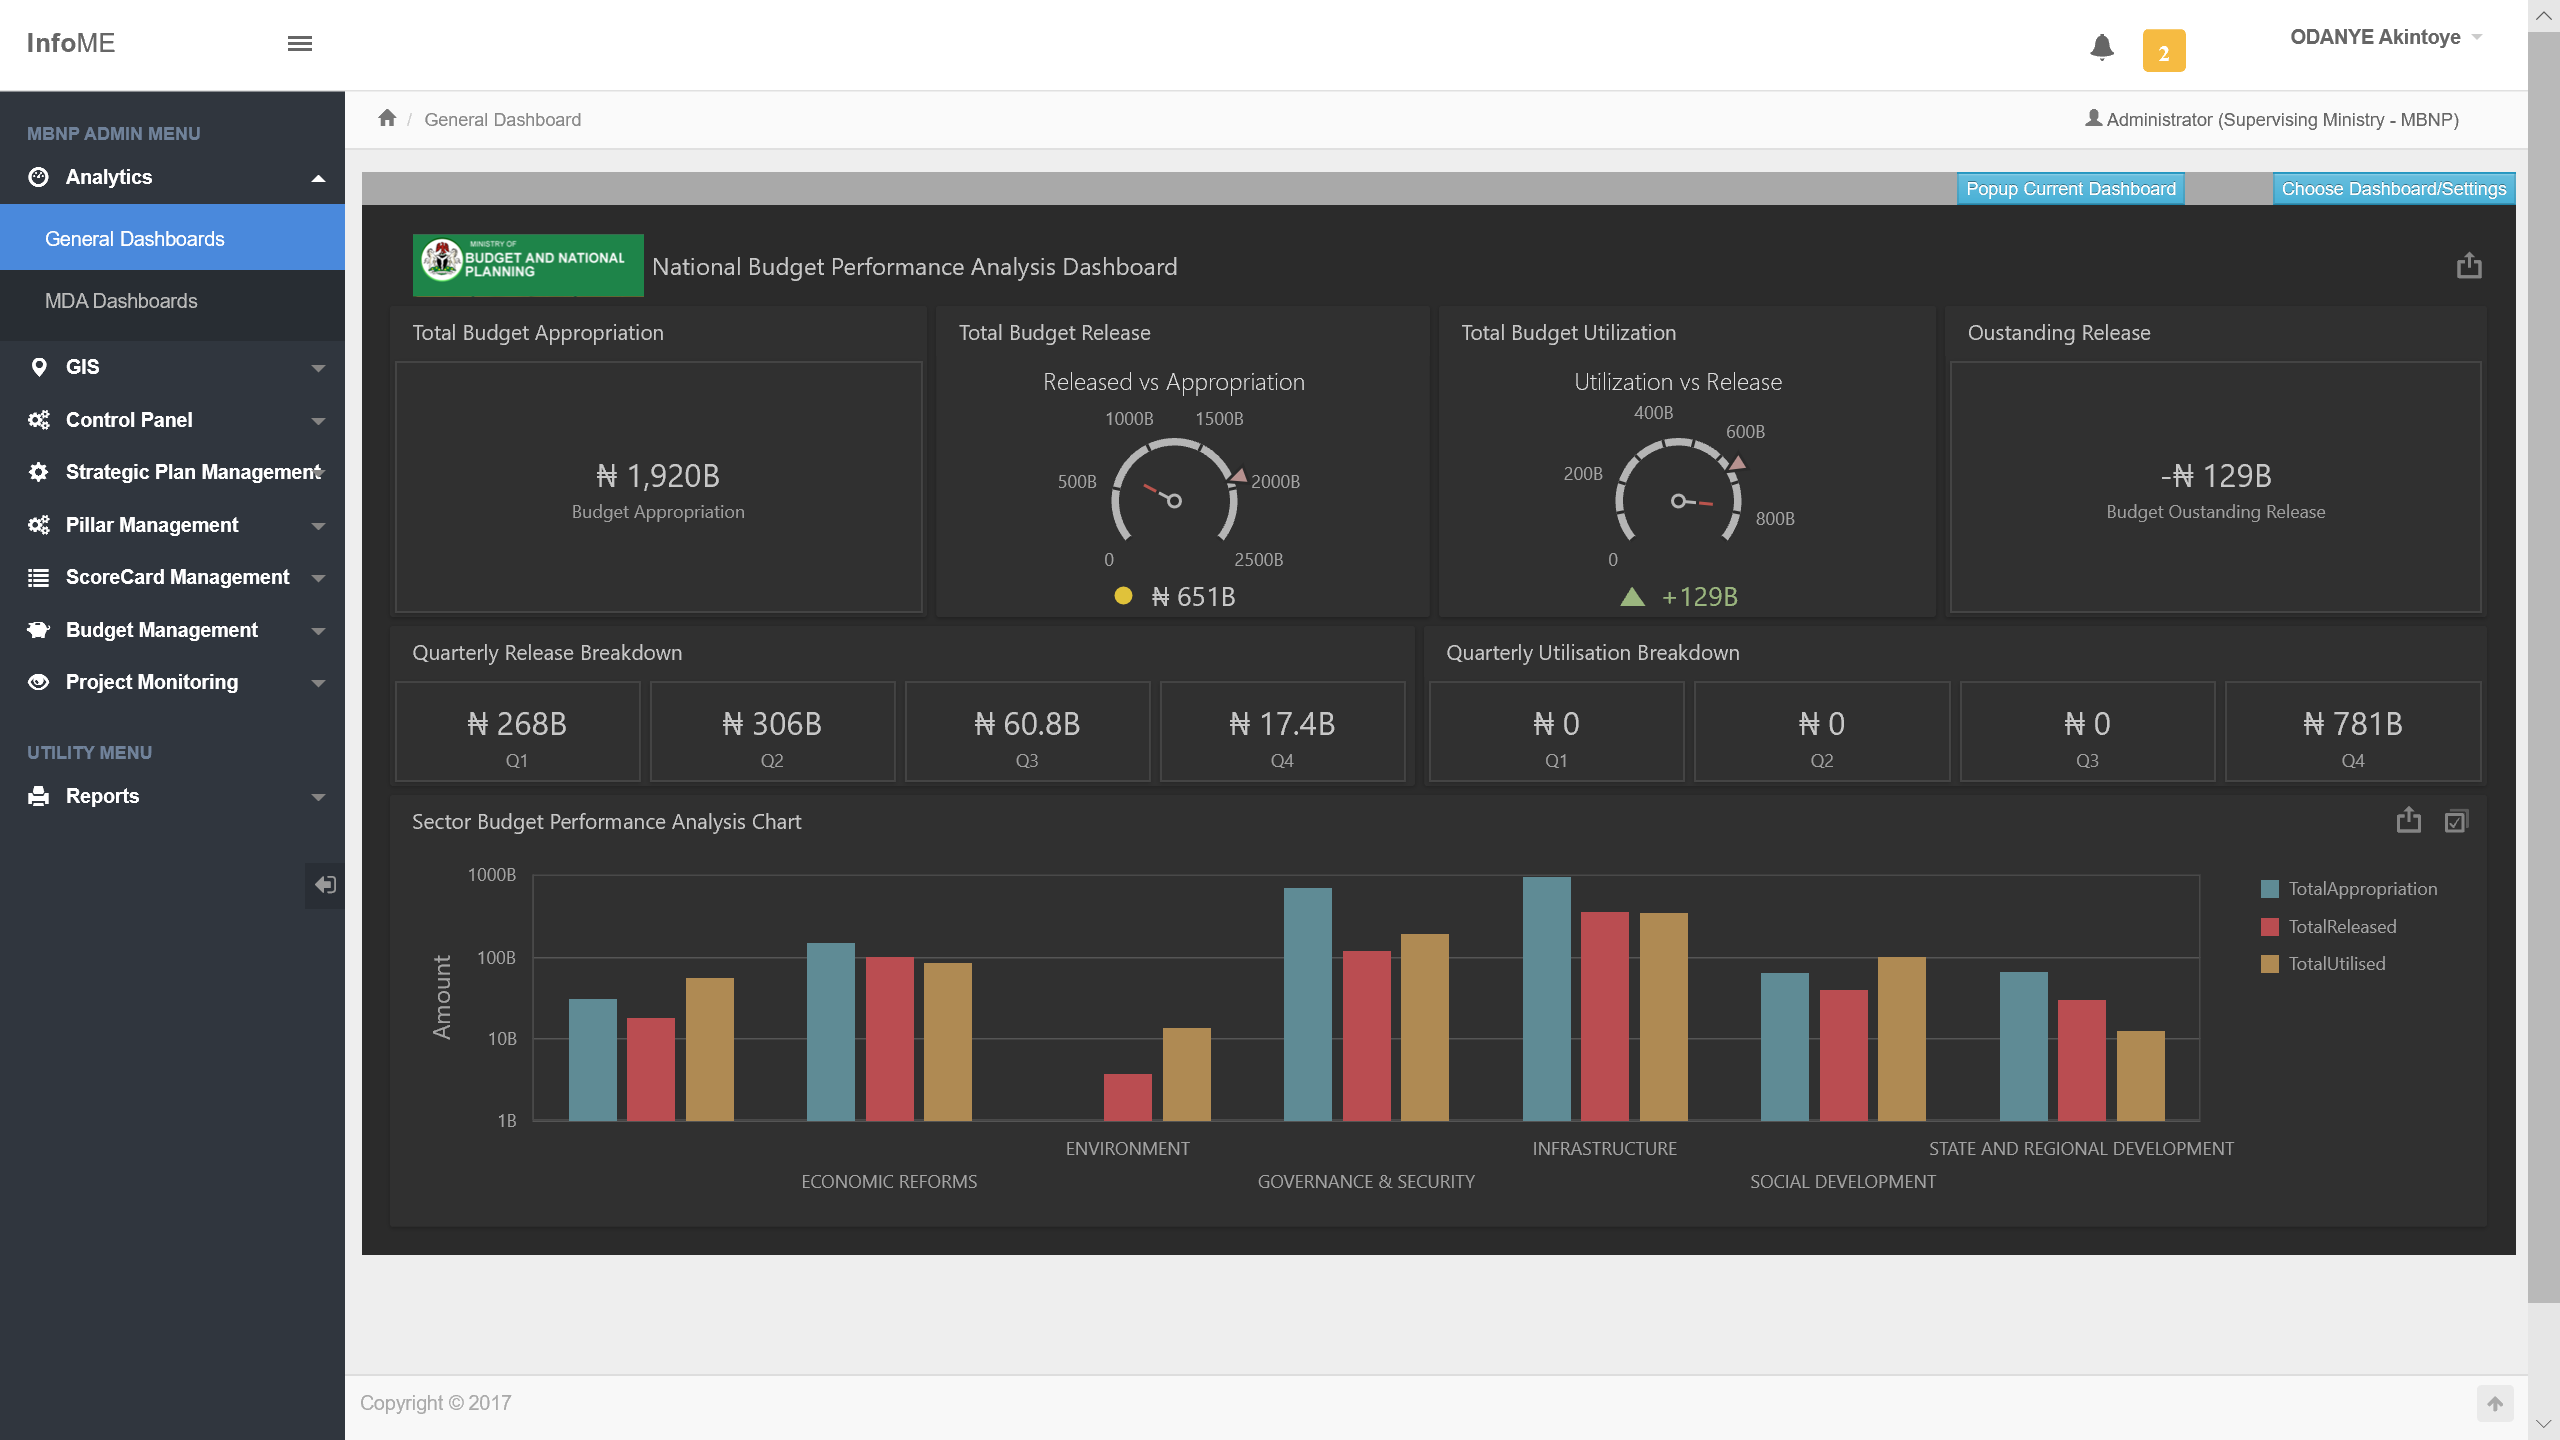Click the Copyright © 2017 footer text
Screen dimensions: 2560x1440
tap(435, 1403)
